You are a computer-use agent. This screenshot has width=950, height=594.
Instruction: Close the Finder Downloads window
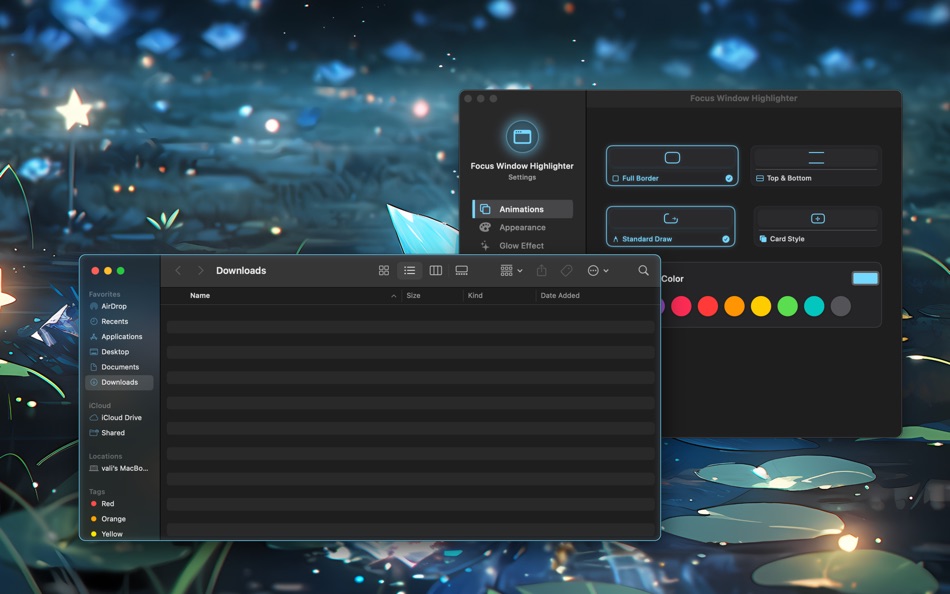tap(95, 271)
